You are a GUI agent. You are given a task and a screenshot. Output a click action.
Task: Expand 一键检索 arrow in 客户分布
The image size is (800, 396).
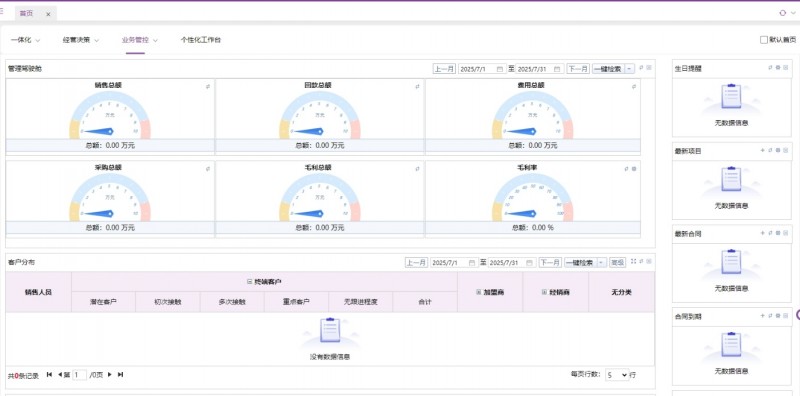click(x=602, y=263)
